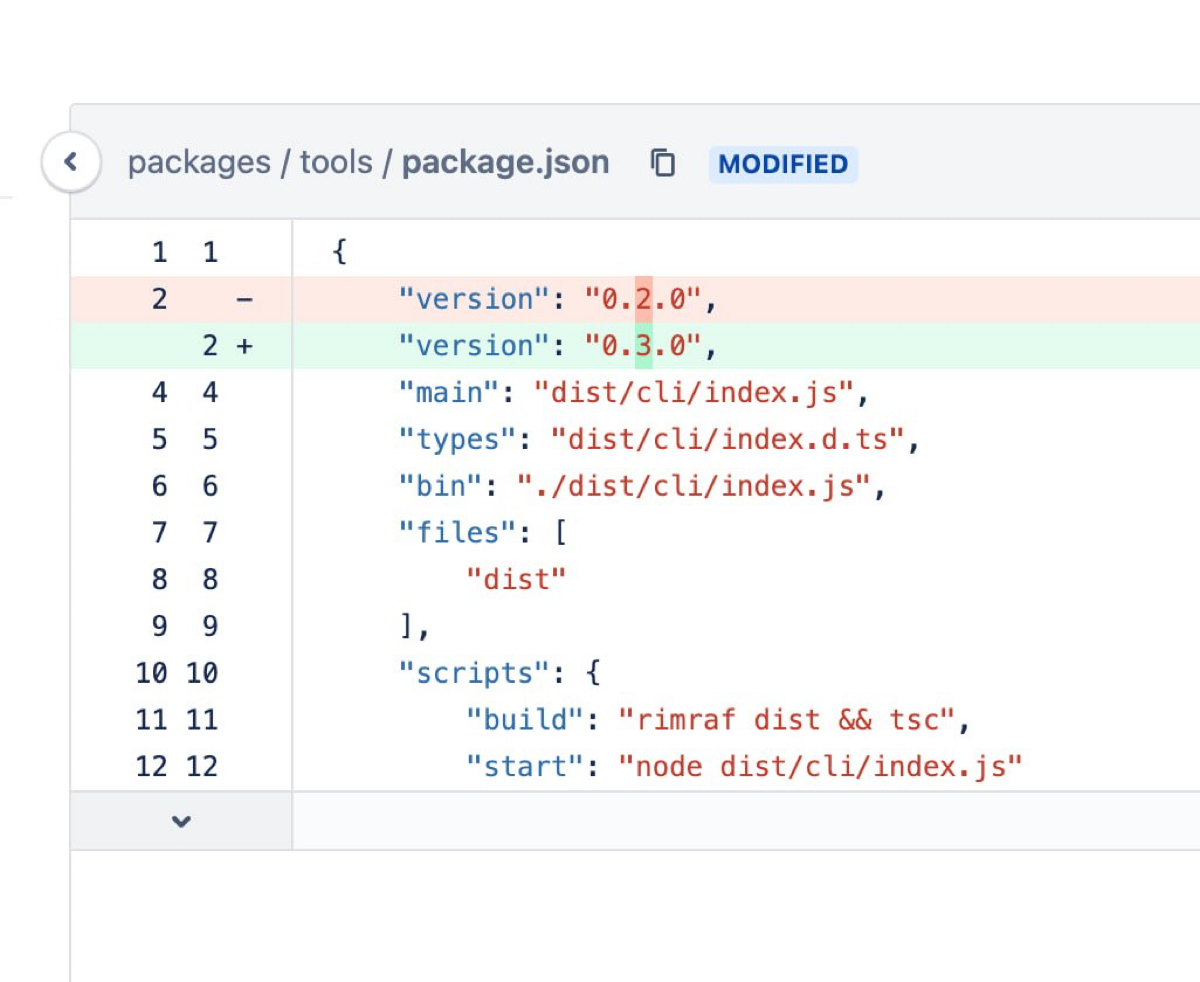This screenshot has height=982, width=1200.
Task: Open the package.json file name link
Action: tap(505, 162)
